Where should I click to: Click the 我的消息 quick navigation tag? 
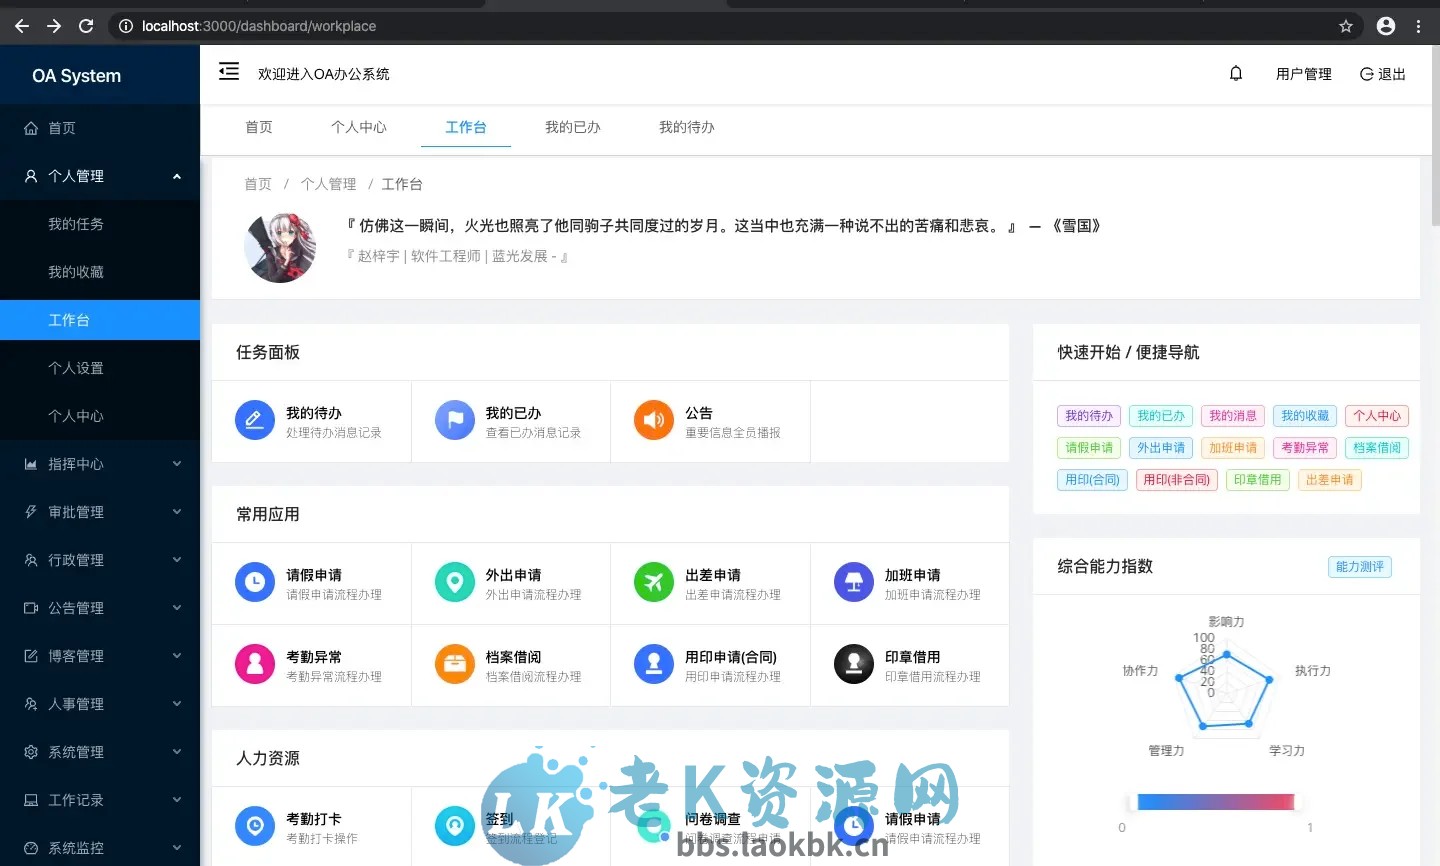(1232, 415)
